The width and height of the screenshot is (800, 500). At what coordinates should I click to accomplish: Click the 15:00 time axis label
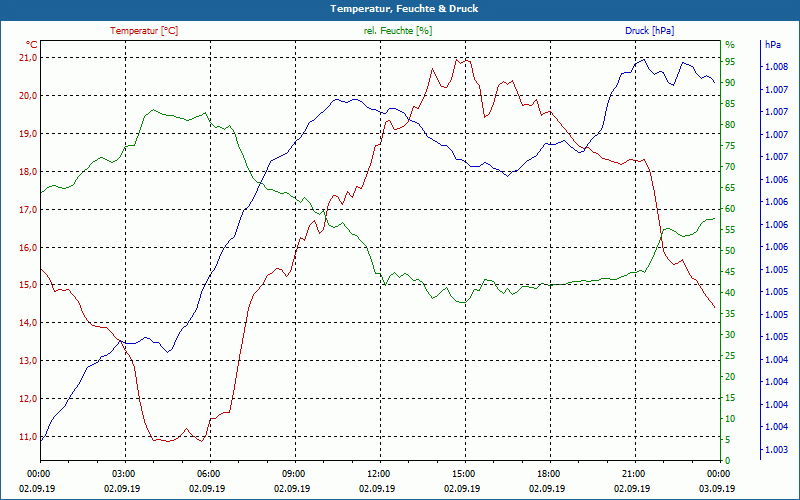click(462, 474)
